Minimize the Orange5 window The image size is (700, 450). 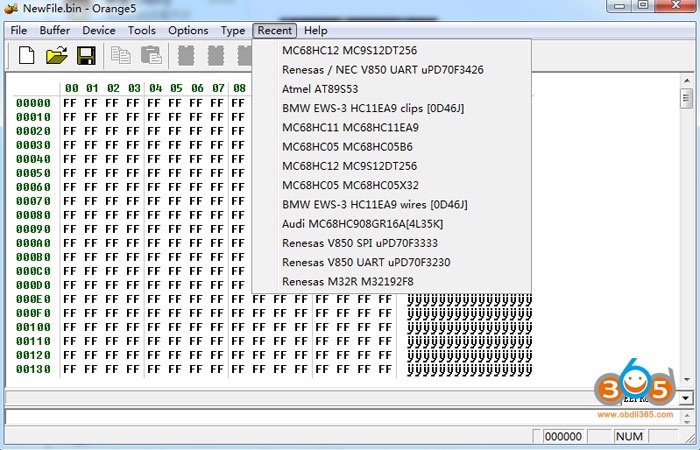(x=619, y=6)
